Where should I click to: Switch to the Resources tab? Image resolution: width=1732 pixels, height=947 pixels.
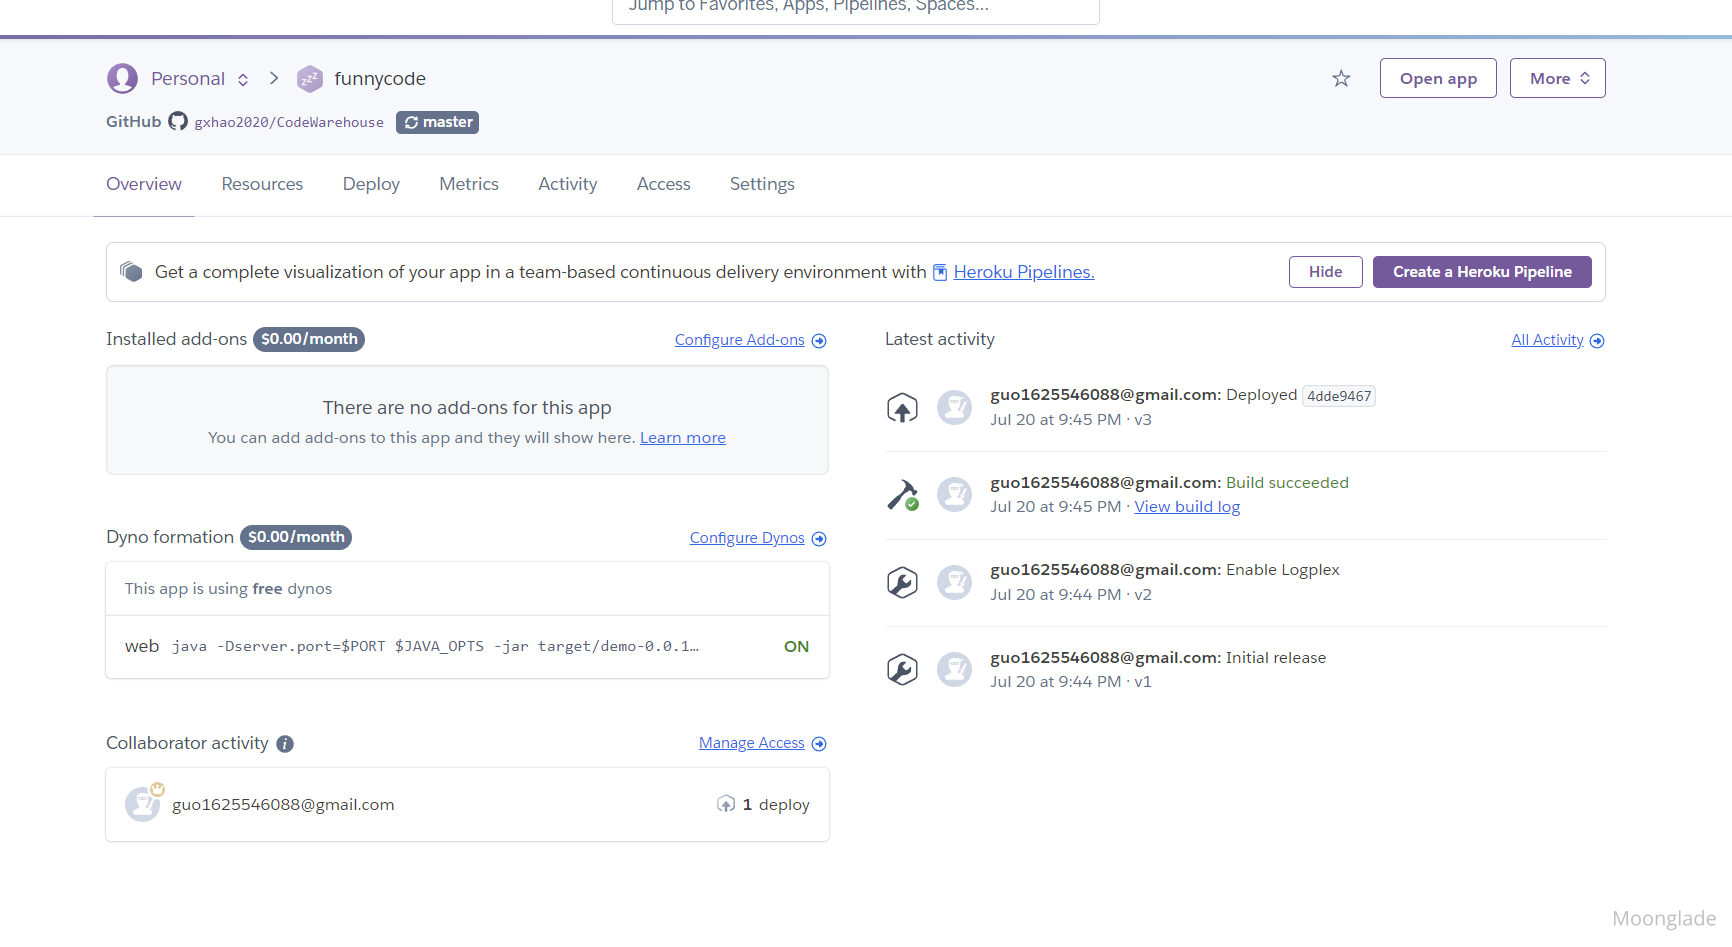pos(262,184)
